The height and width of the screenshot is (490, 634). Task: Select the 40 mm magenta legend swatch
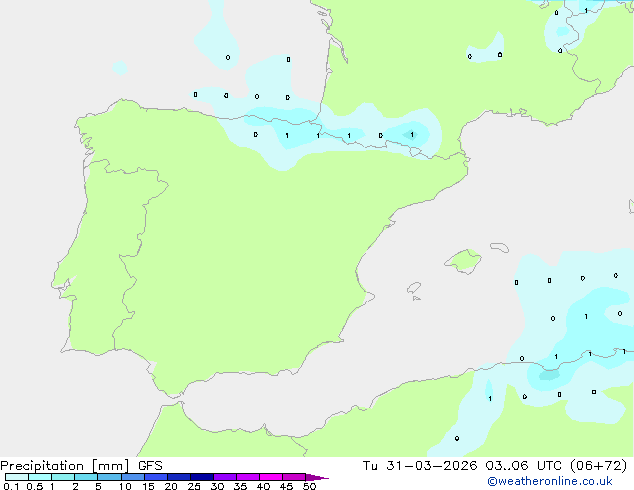(270, 478)
